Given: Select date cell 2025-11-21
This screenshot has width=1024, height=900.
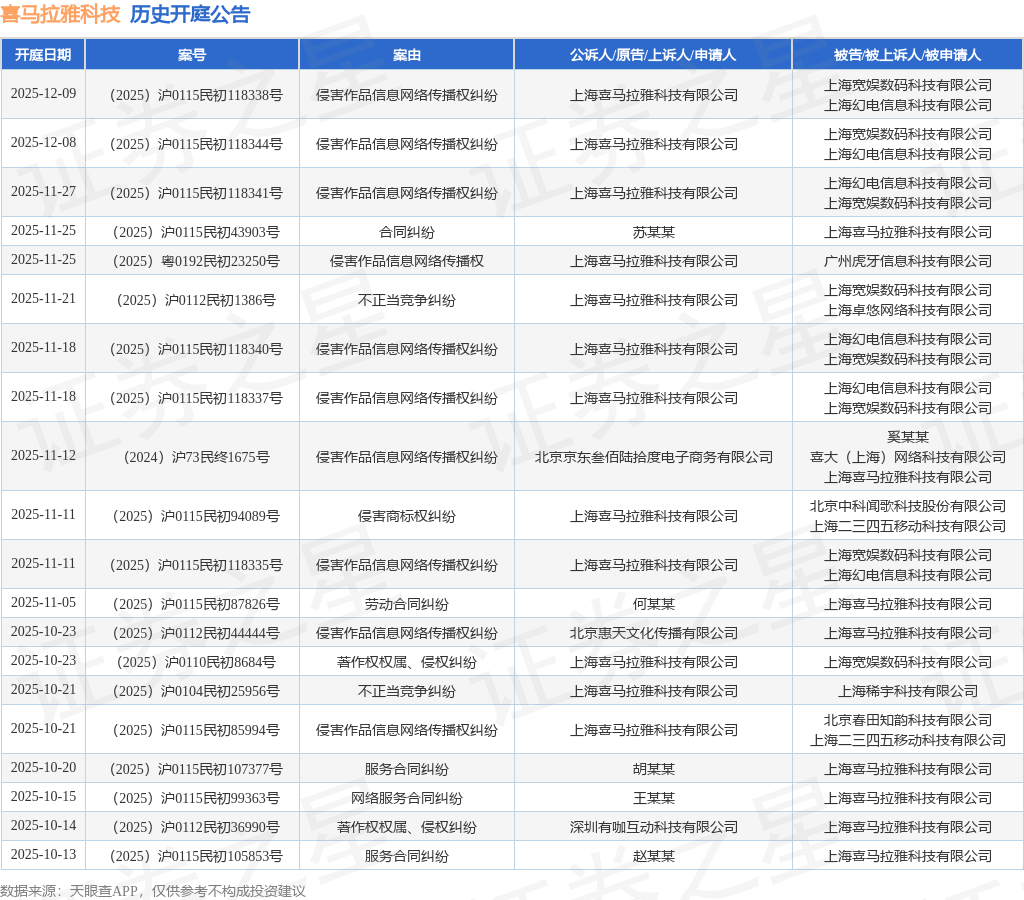Looking at the screenshot, I should click(43, 298).
